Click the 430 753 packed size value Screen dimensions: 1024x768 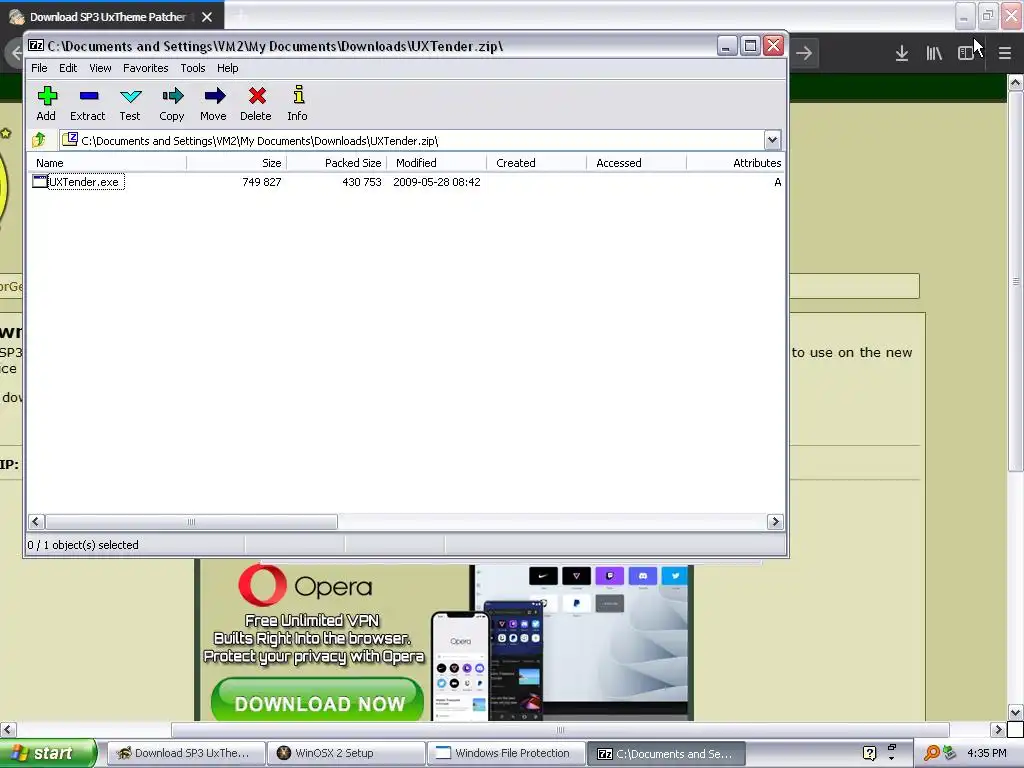click(362, 182)
